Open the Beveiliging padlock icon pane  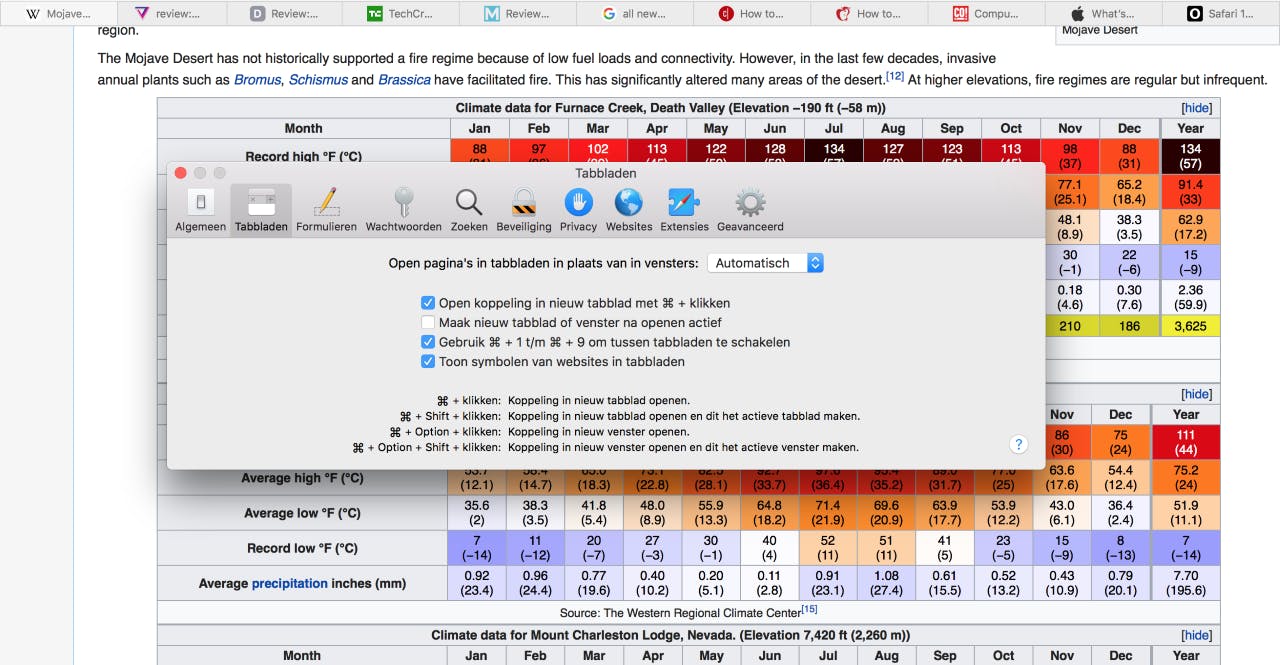524,210
